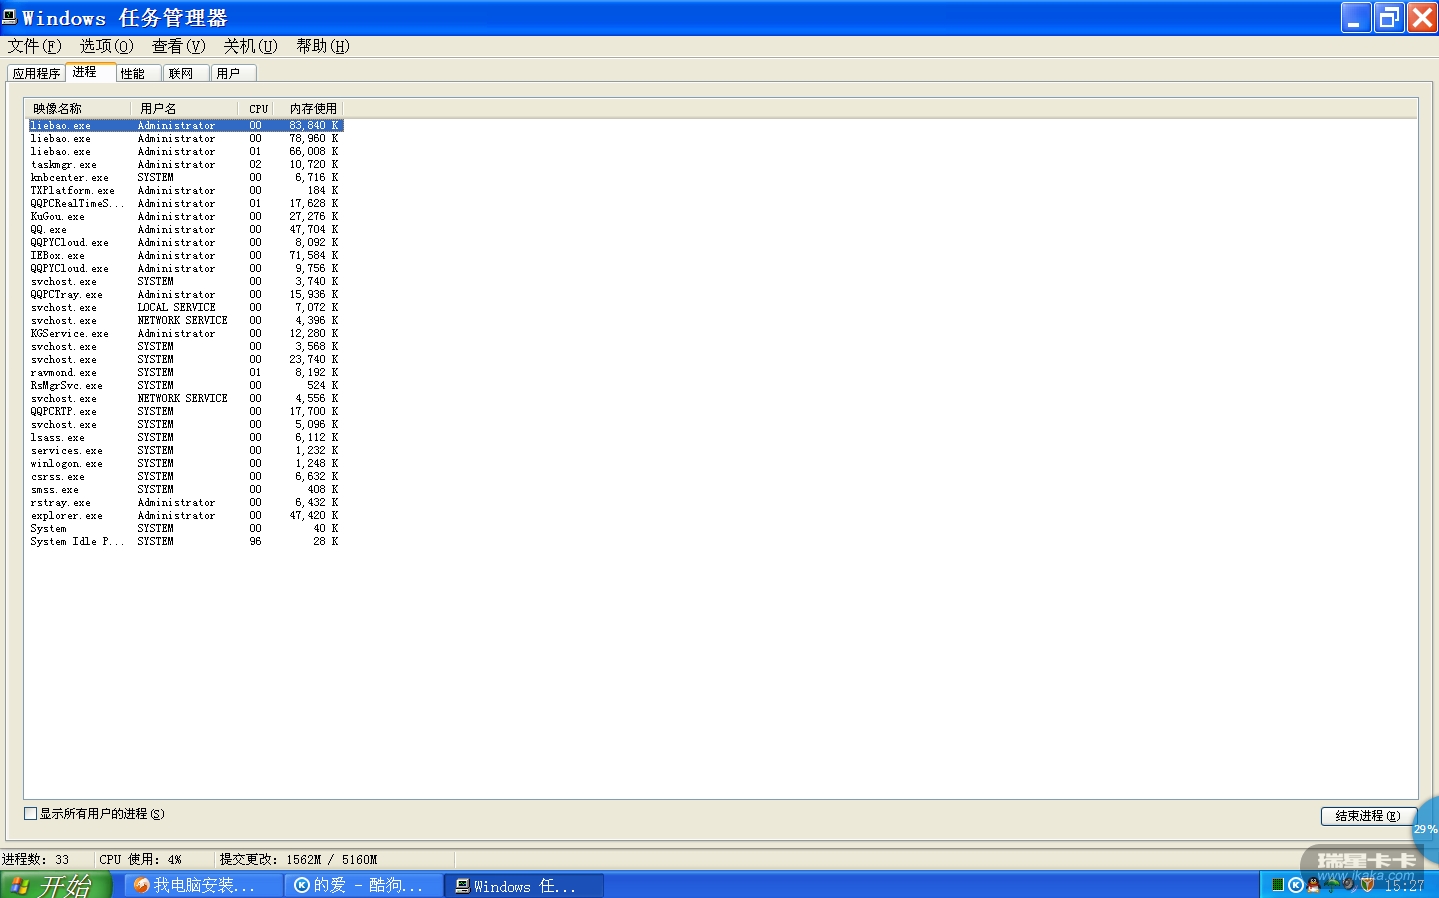Screen dimensions: 1439x898
Task: Open the KuGou music tray icon
Action: 1296,885
